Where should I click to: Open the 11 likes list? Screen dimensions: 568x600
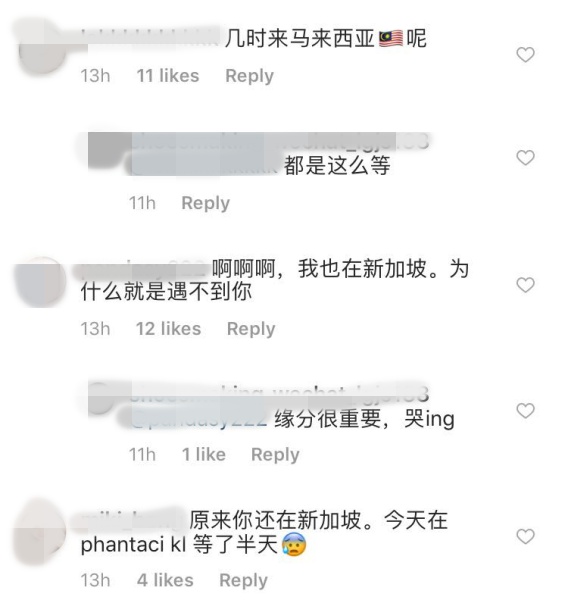(x=168, y=75)
